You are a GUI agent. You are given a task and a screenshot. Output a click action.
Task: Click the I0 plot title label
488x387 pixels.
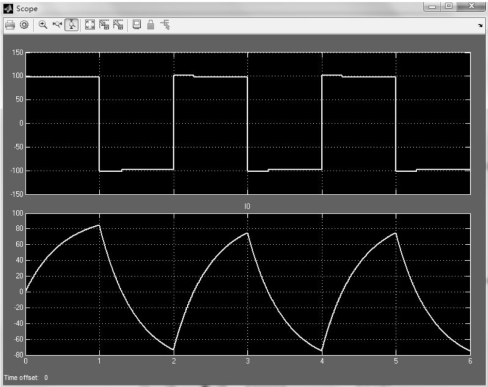pos(247,206)
